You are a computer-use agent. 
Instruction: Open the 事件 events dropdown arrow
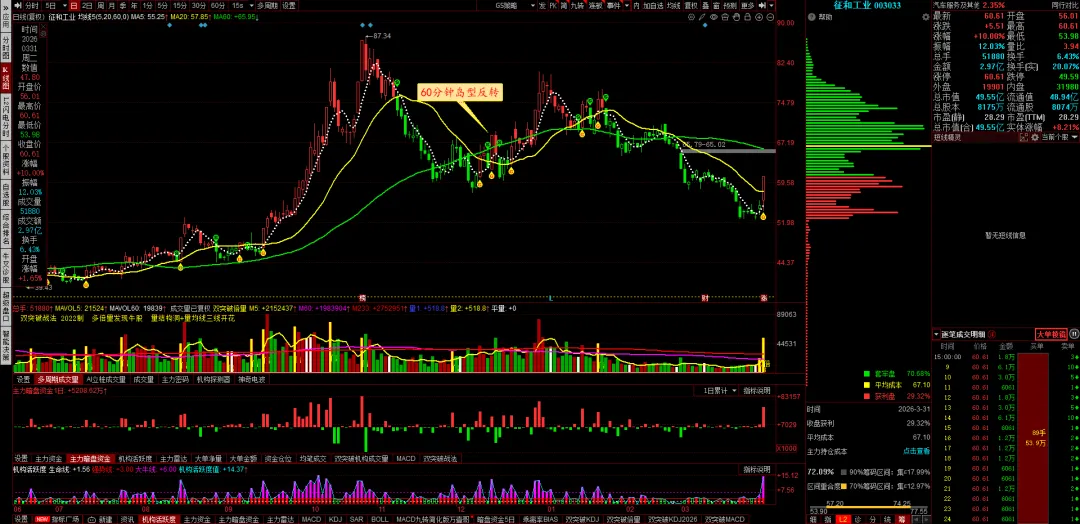click(x=627, y=5)
